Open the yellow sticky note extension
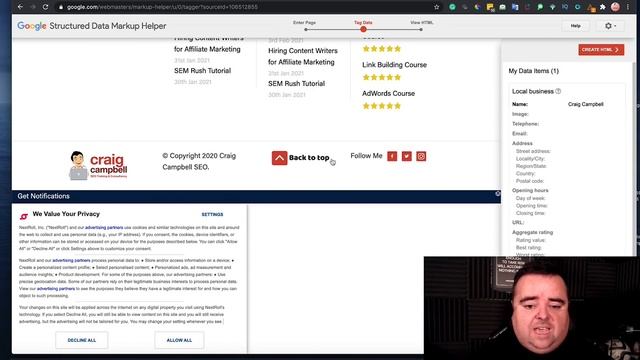The width and height of the screenshot is (640, 360). pyautogui.click(x=490, y=7)
